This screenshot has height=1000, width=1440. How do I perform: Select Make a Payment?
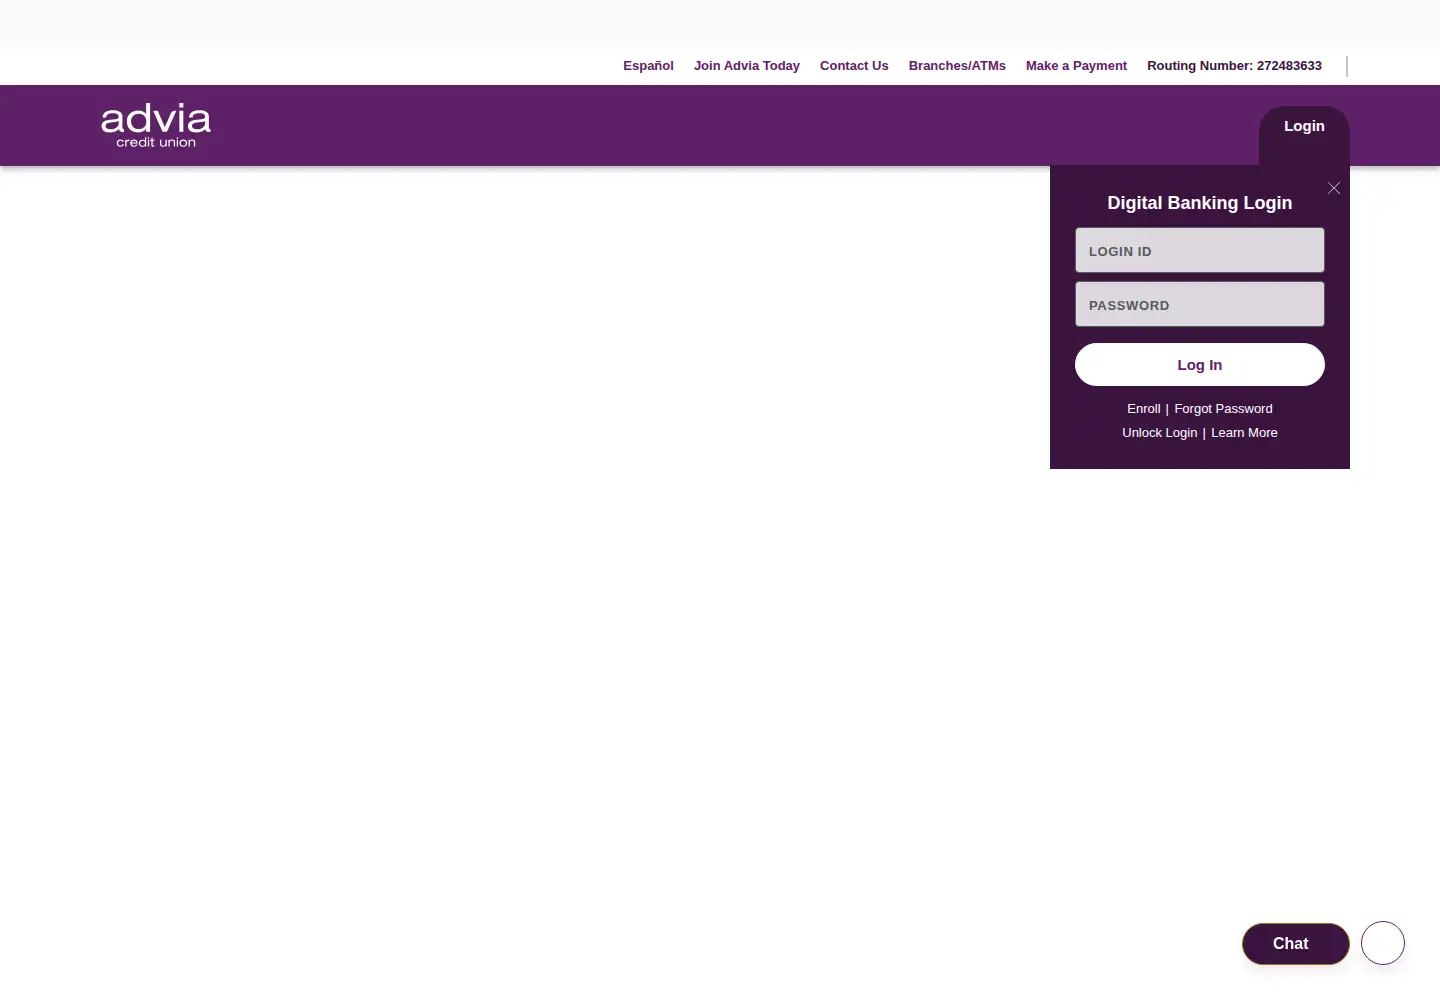coord(1076,66)
